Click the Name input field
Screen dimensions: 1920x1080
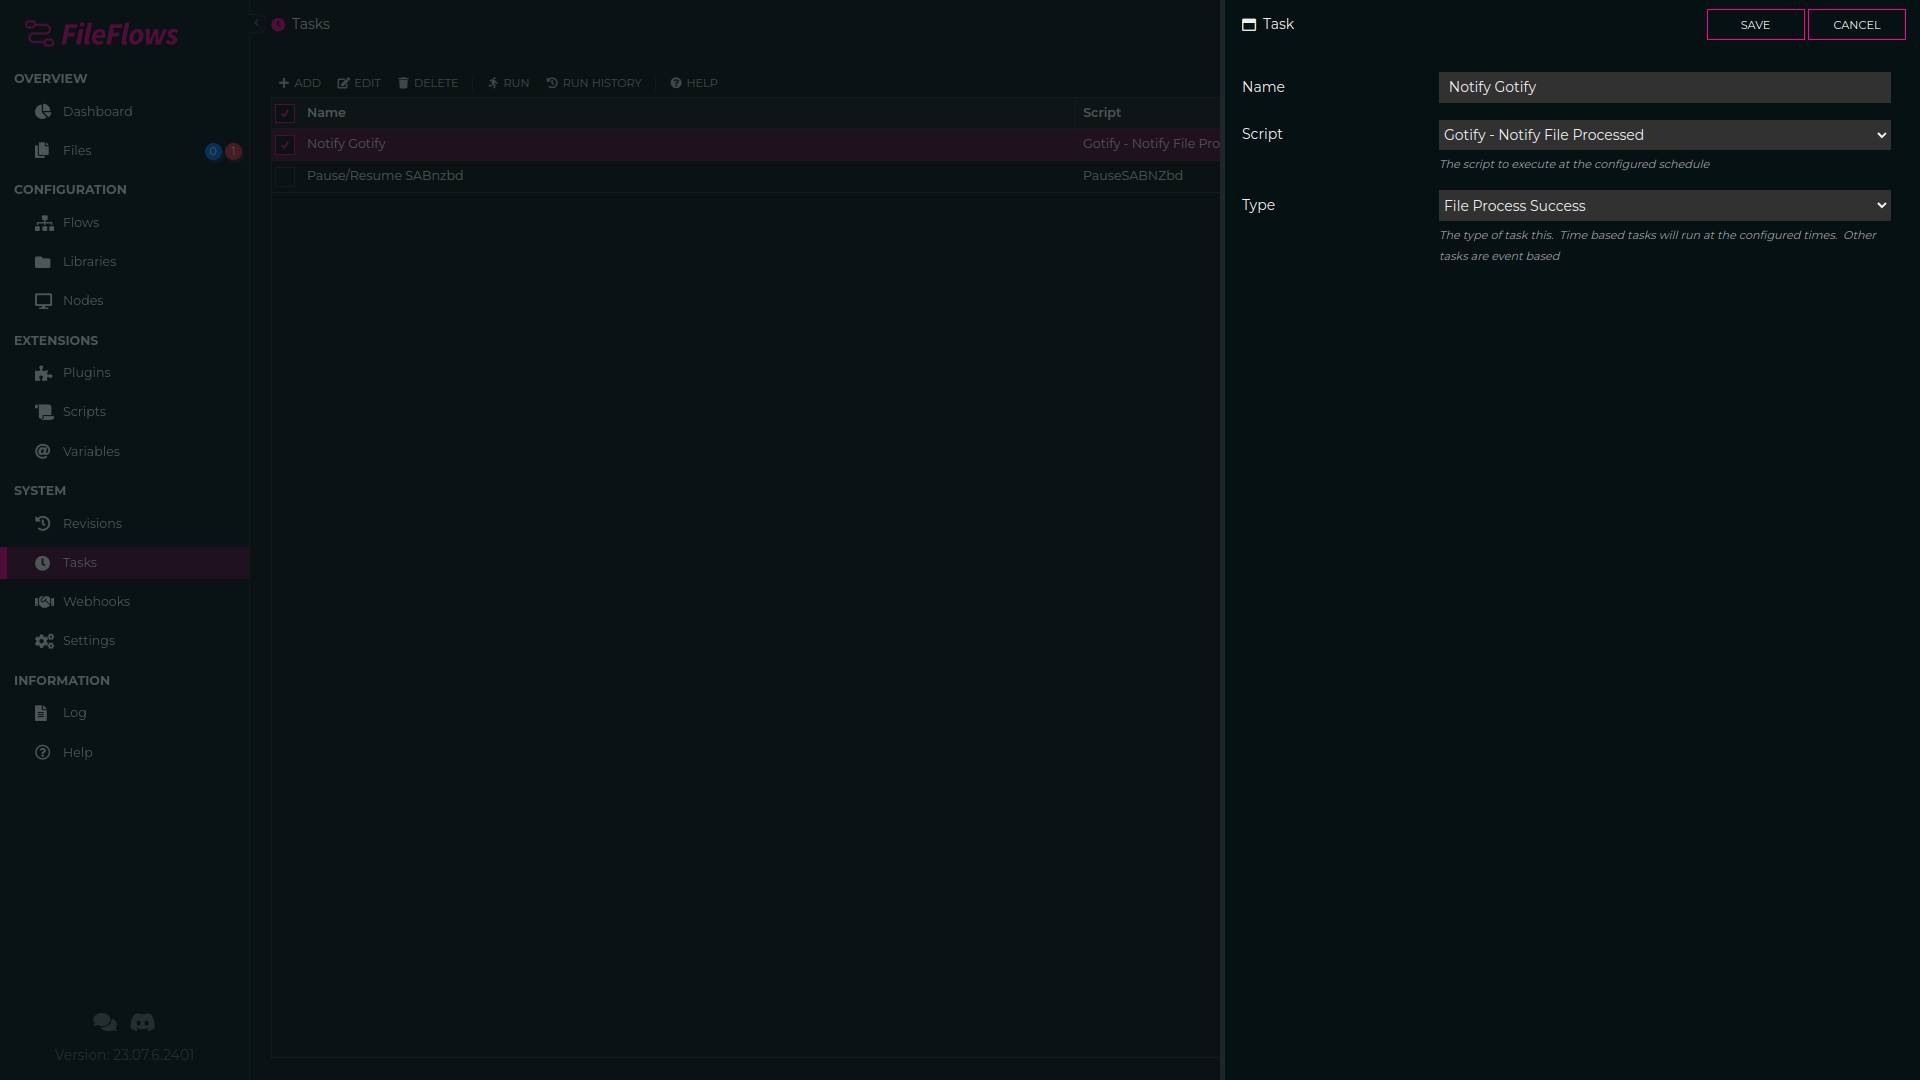tap(1664, 87)
